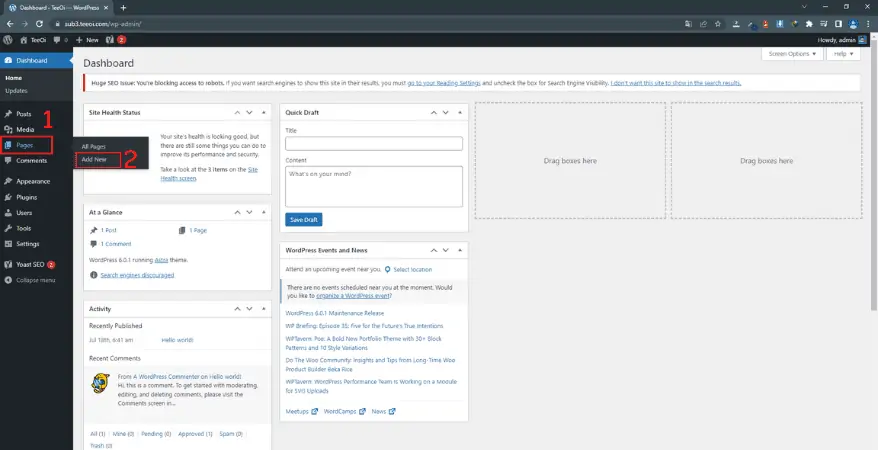The width and height of the screenshot is (878, 450).
Task: Move Quick Draft box up
Action: pos(433,112)
